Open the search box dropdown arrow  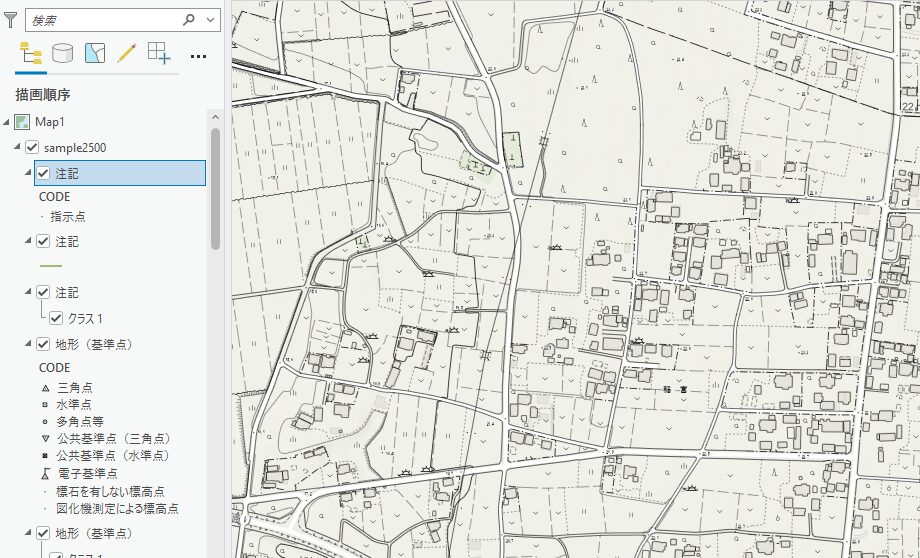coord(211,20)
